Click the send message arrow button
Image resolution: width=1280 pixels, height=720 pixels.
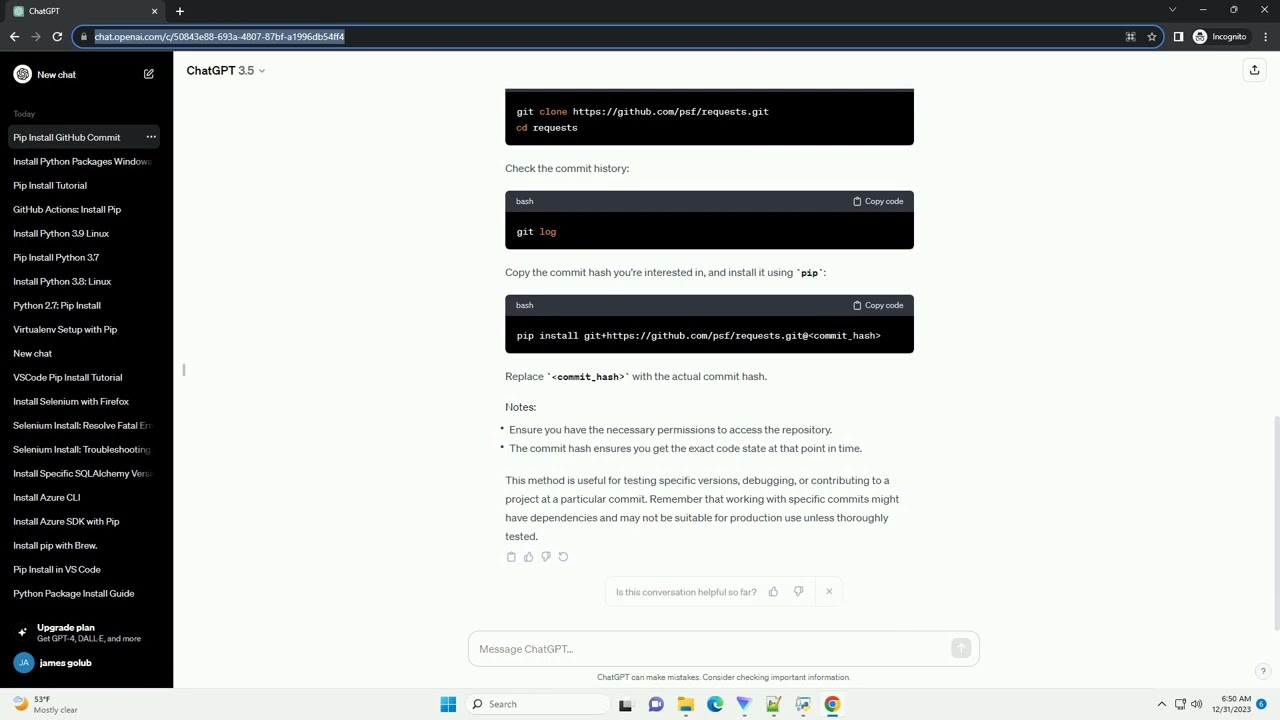point(961,649)
